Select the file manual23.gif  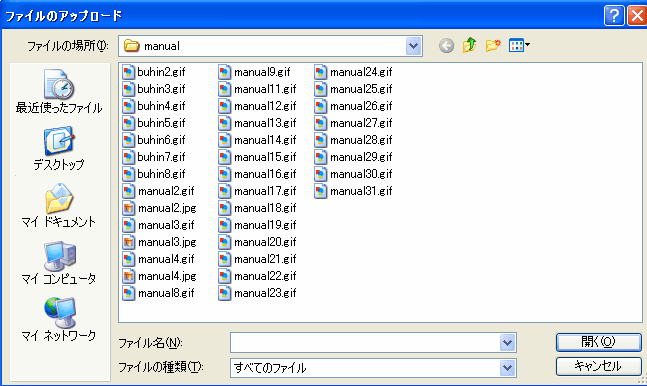[258, 293]
